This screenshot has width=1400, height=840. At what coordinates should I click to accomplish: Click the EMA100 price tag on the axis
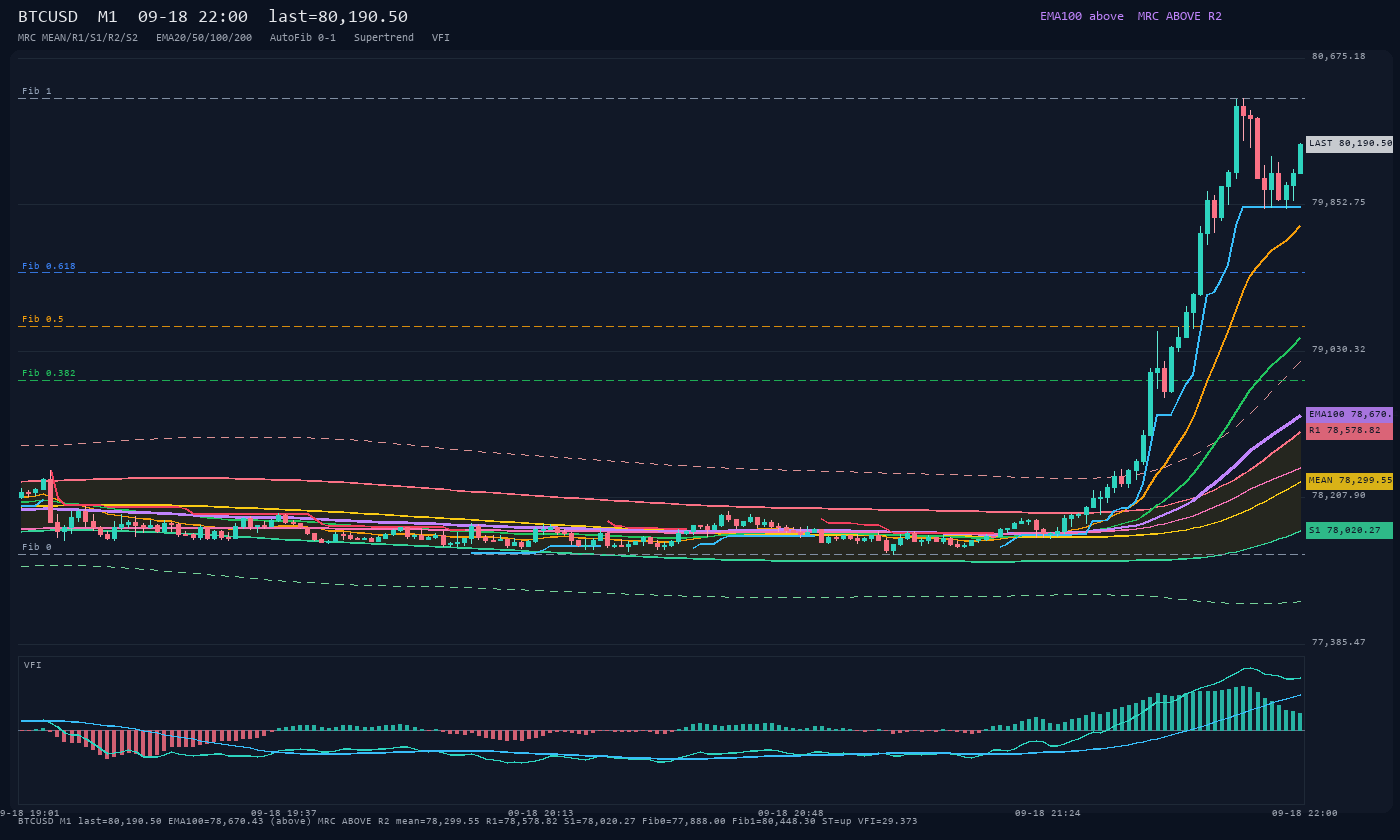click(1349, 414)
